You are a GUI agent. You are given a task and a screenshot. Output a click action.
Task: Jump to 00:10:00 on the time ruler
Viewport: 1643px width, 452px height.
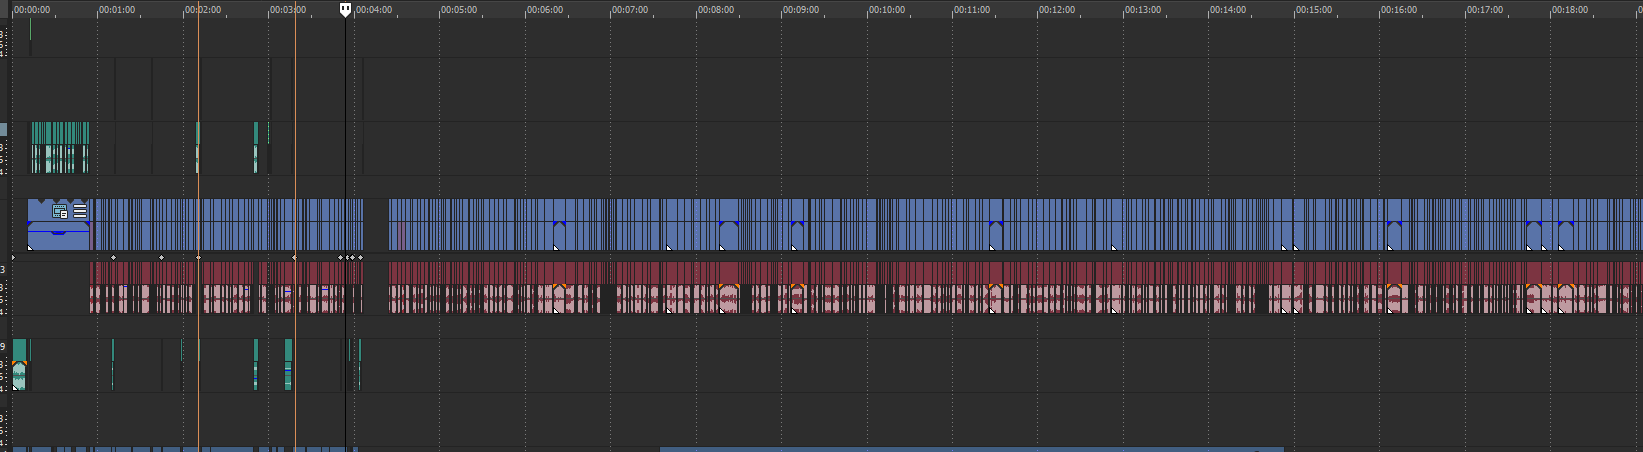(x=886, y=10)
